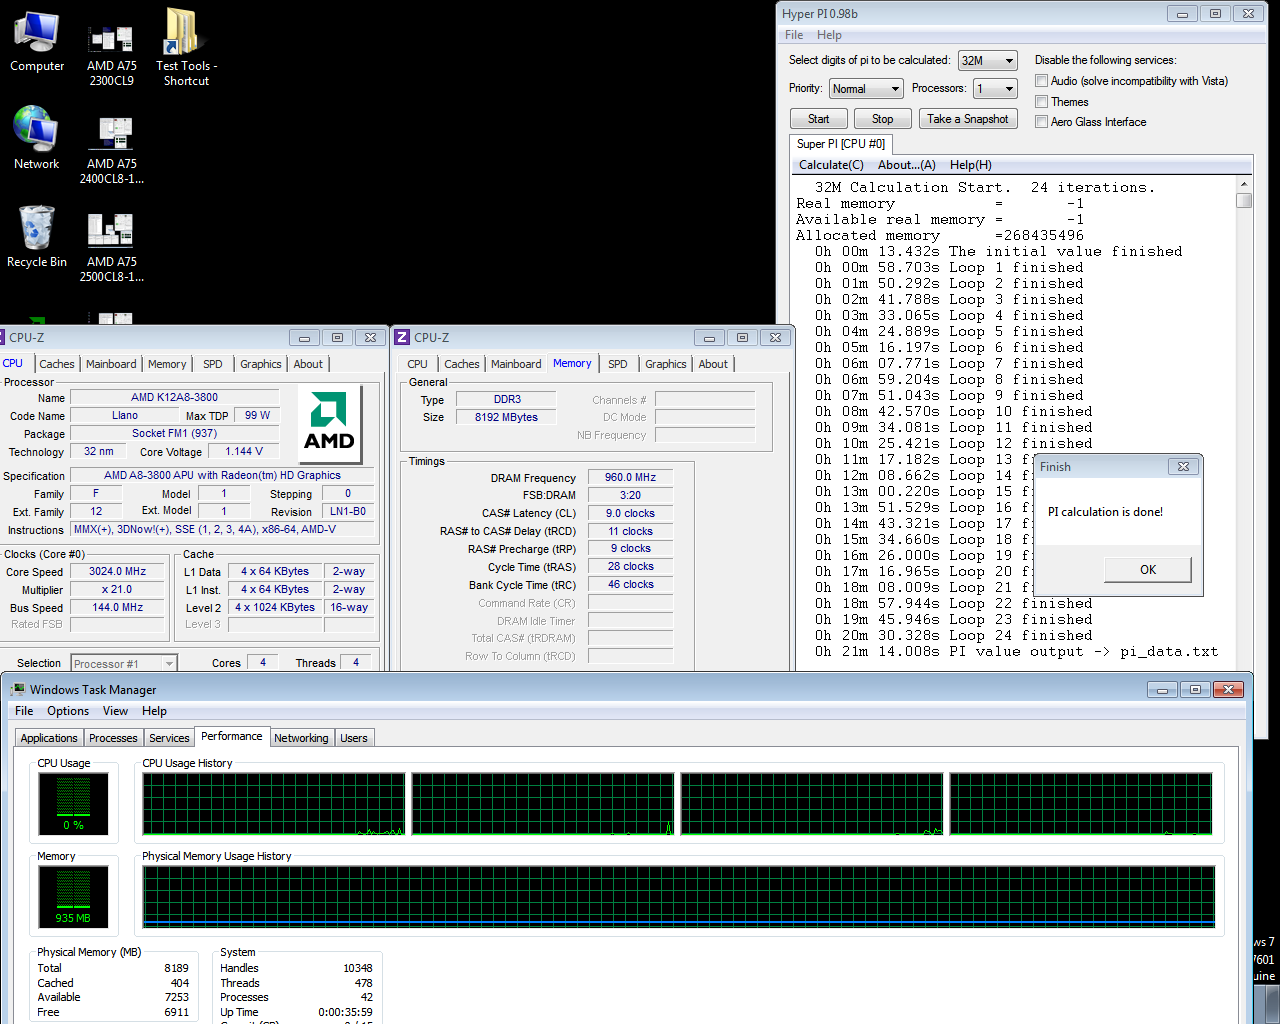Switch to the SPD tab in CPU-Z Memory window
The width and height of the screenshot is (1280, 1024).
618,364
